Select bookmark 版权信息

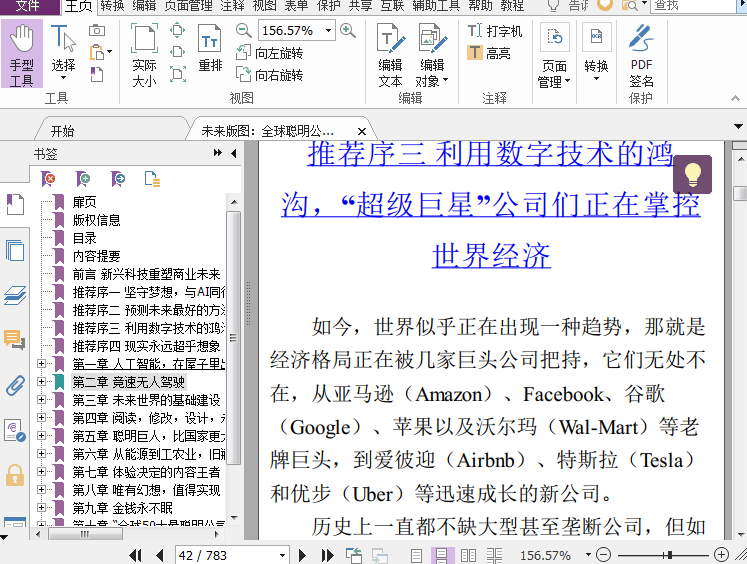point(96,220)
